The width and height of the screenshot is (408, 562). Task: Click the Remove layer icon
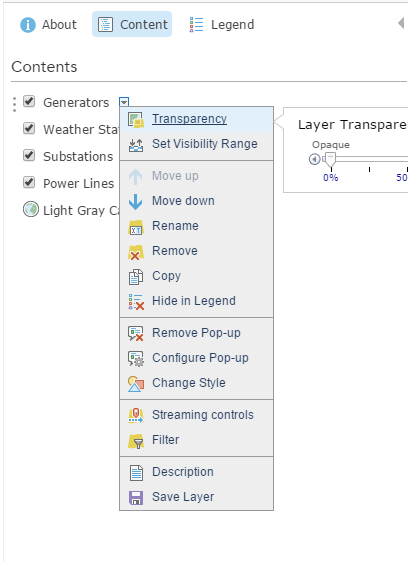pos(136,252)
